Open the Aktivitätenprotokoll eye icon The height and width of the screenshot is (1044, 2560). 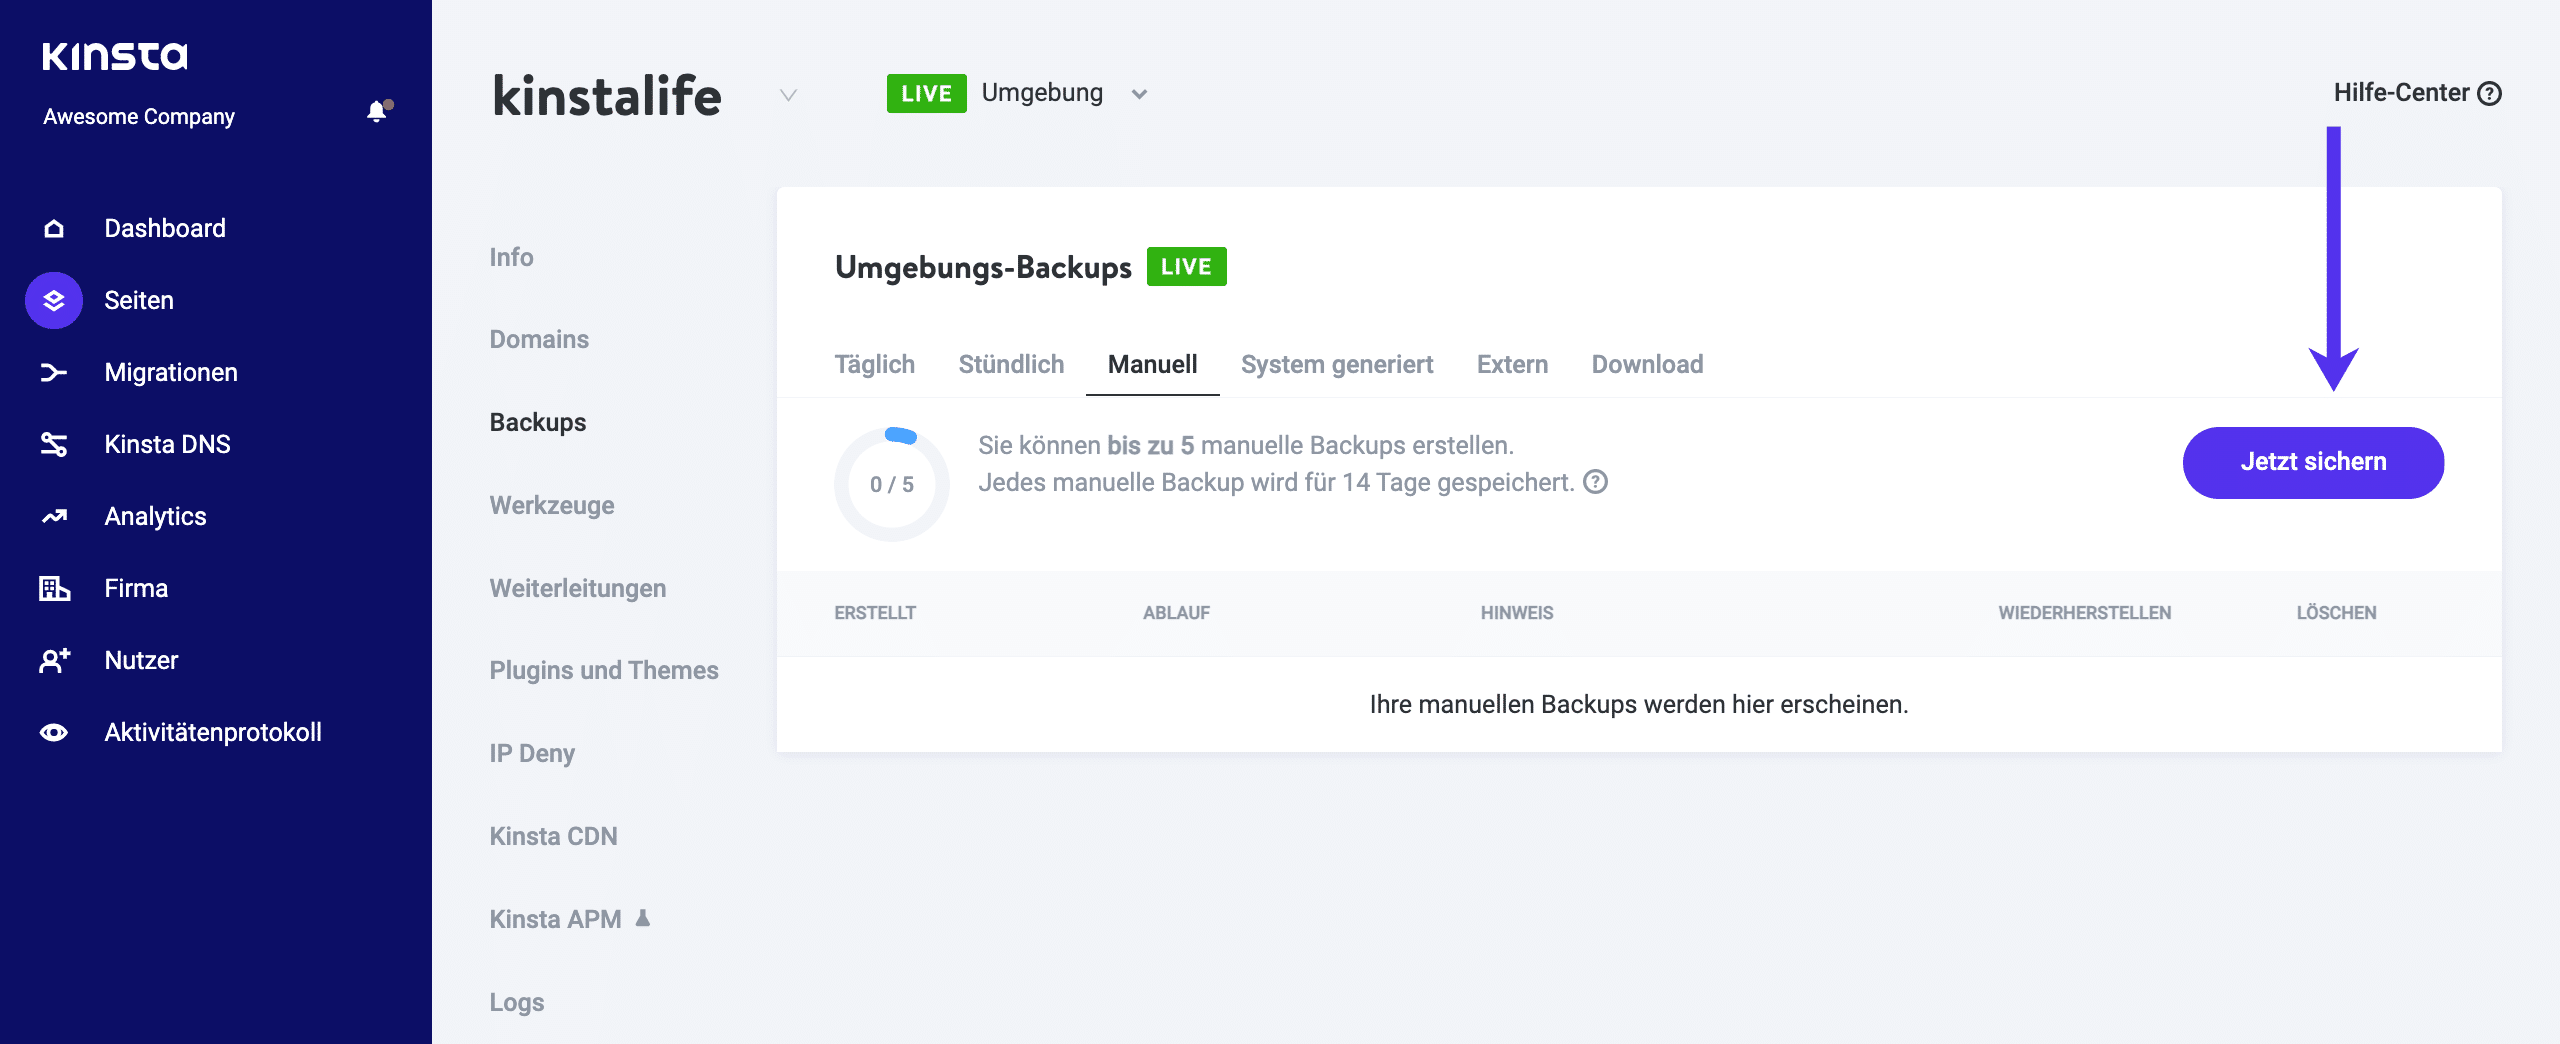tap(53, 732)
